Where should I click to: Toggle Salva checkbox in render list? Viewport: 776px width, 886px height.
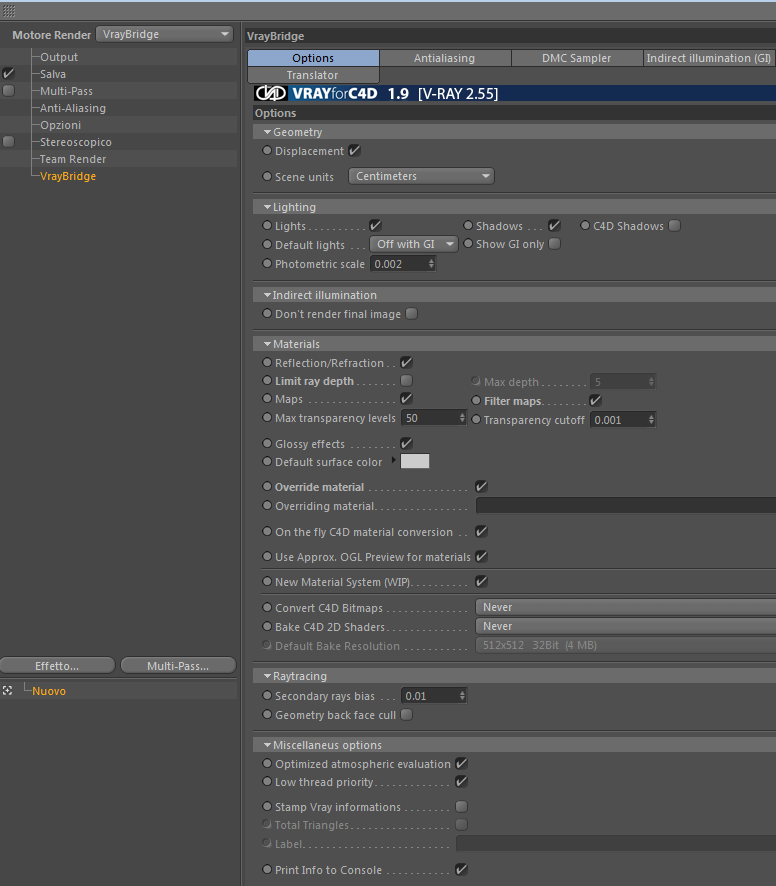click(8, 73)
